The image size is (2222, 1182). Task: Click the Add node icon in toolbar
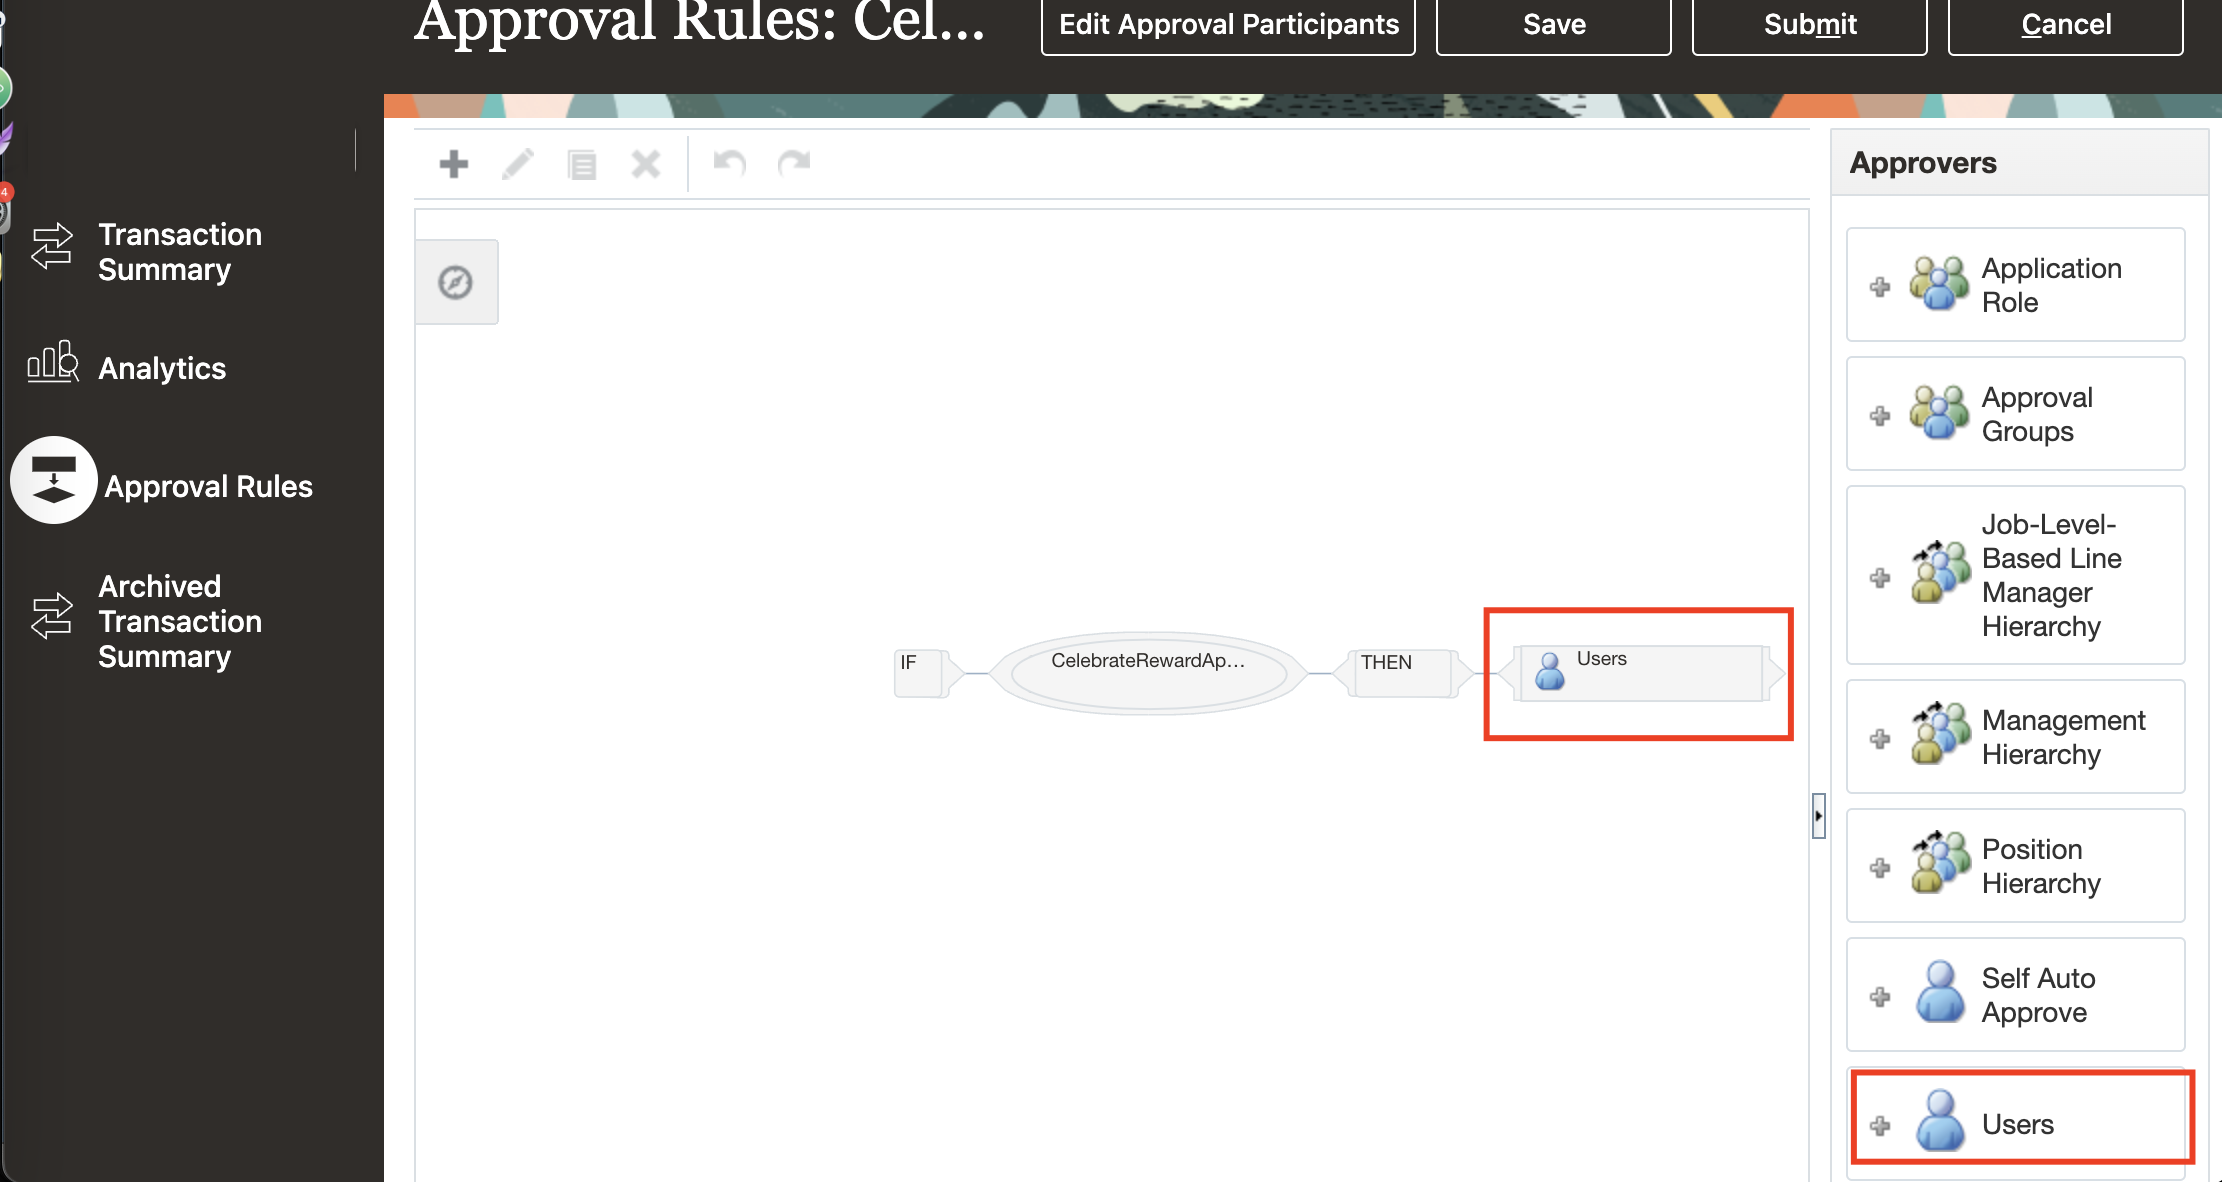point(454,163)
